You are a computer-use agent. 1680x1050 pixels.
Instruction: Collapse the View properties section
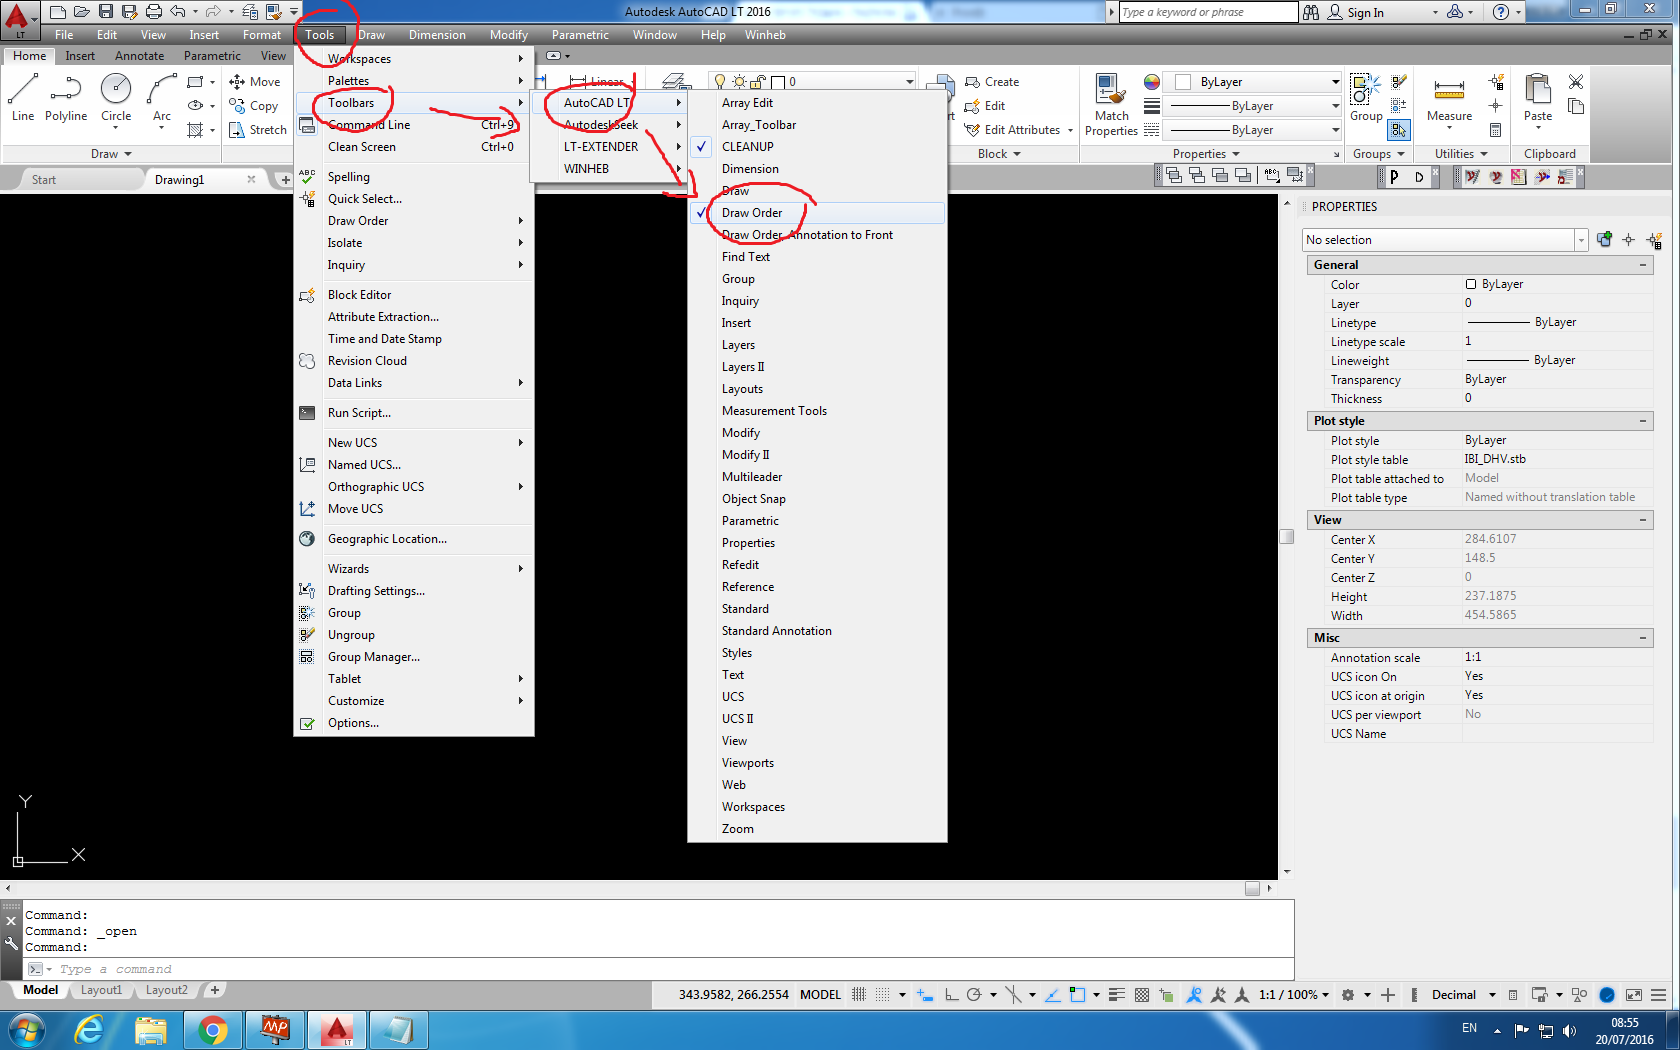click(1643, 520)
